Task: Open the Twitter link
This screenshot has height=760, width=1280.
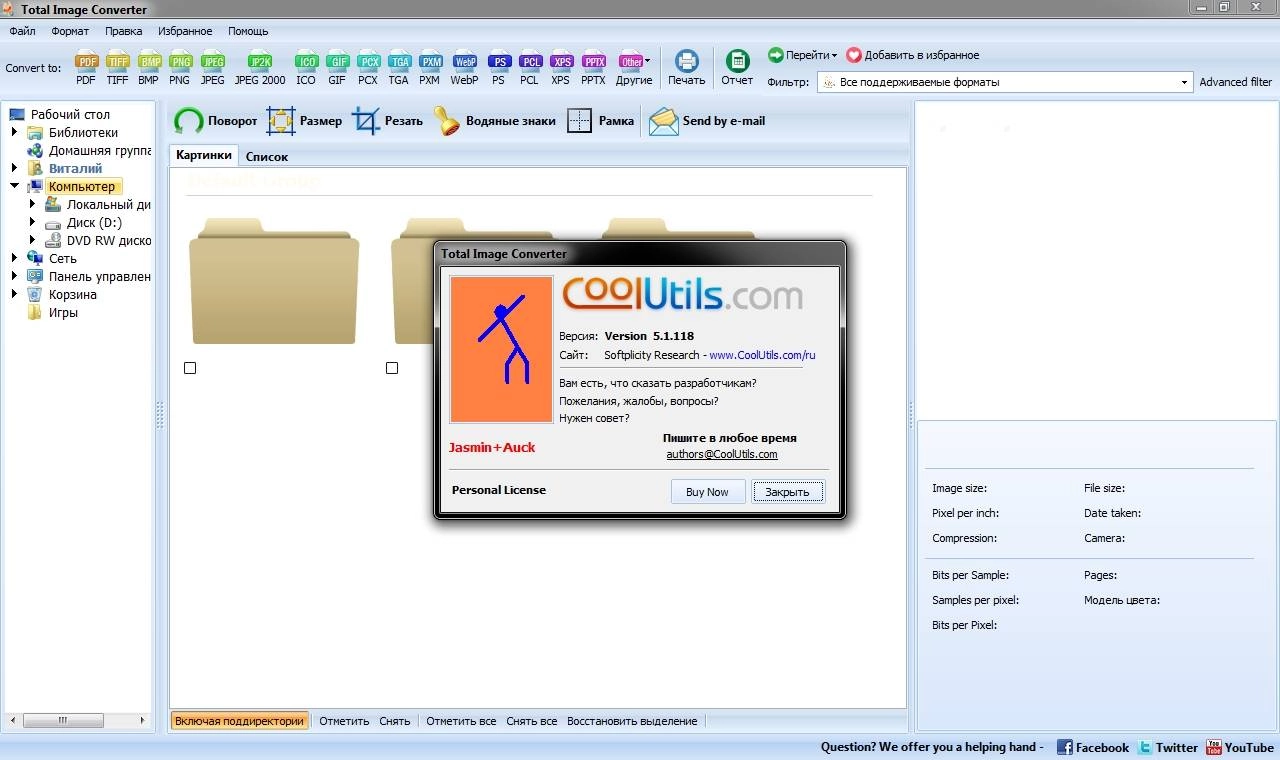Action: [x=1168, y=747]
